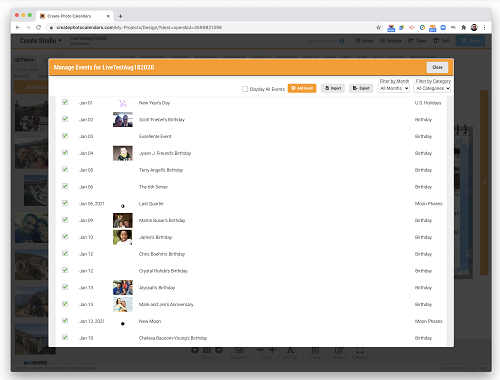500x380 pixels.
Task: Click the 'Jan 13, 2021' date cell
Action: point(92,321)
